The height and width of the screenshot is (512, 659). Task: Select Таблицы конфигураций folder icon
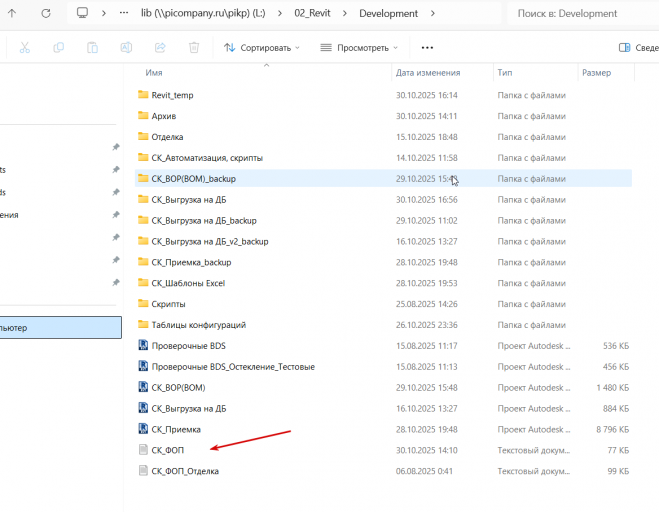[x=143, y=325]
